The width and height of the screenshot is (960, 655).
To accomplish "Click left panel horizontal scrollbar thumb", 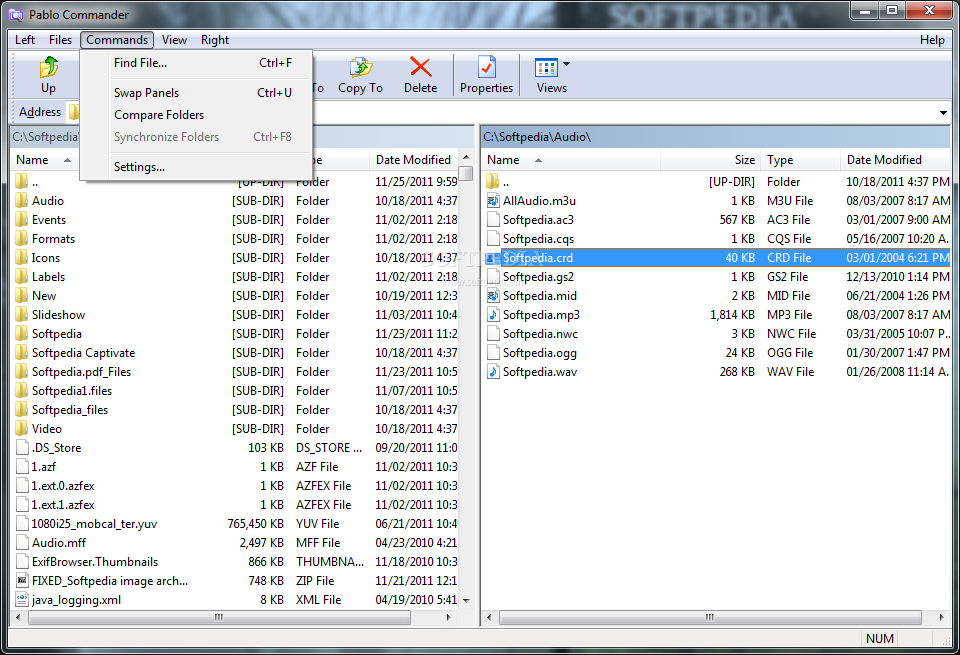I will (x=219, y=618).
